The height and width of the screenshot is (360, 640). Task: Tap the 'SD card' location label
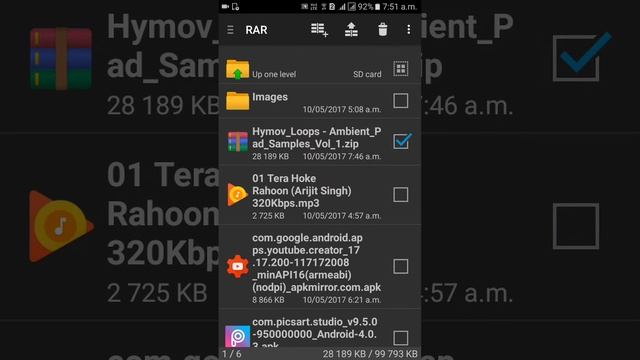(x=367, y=74)
